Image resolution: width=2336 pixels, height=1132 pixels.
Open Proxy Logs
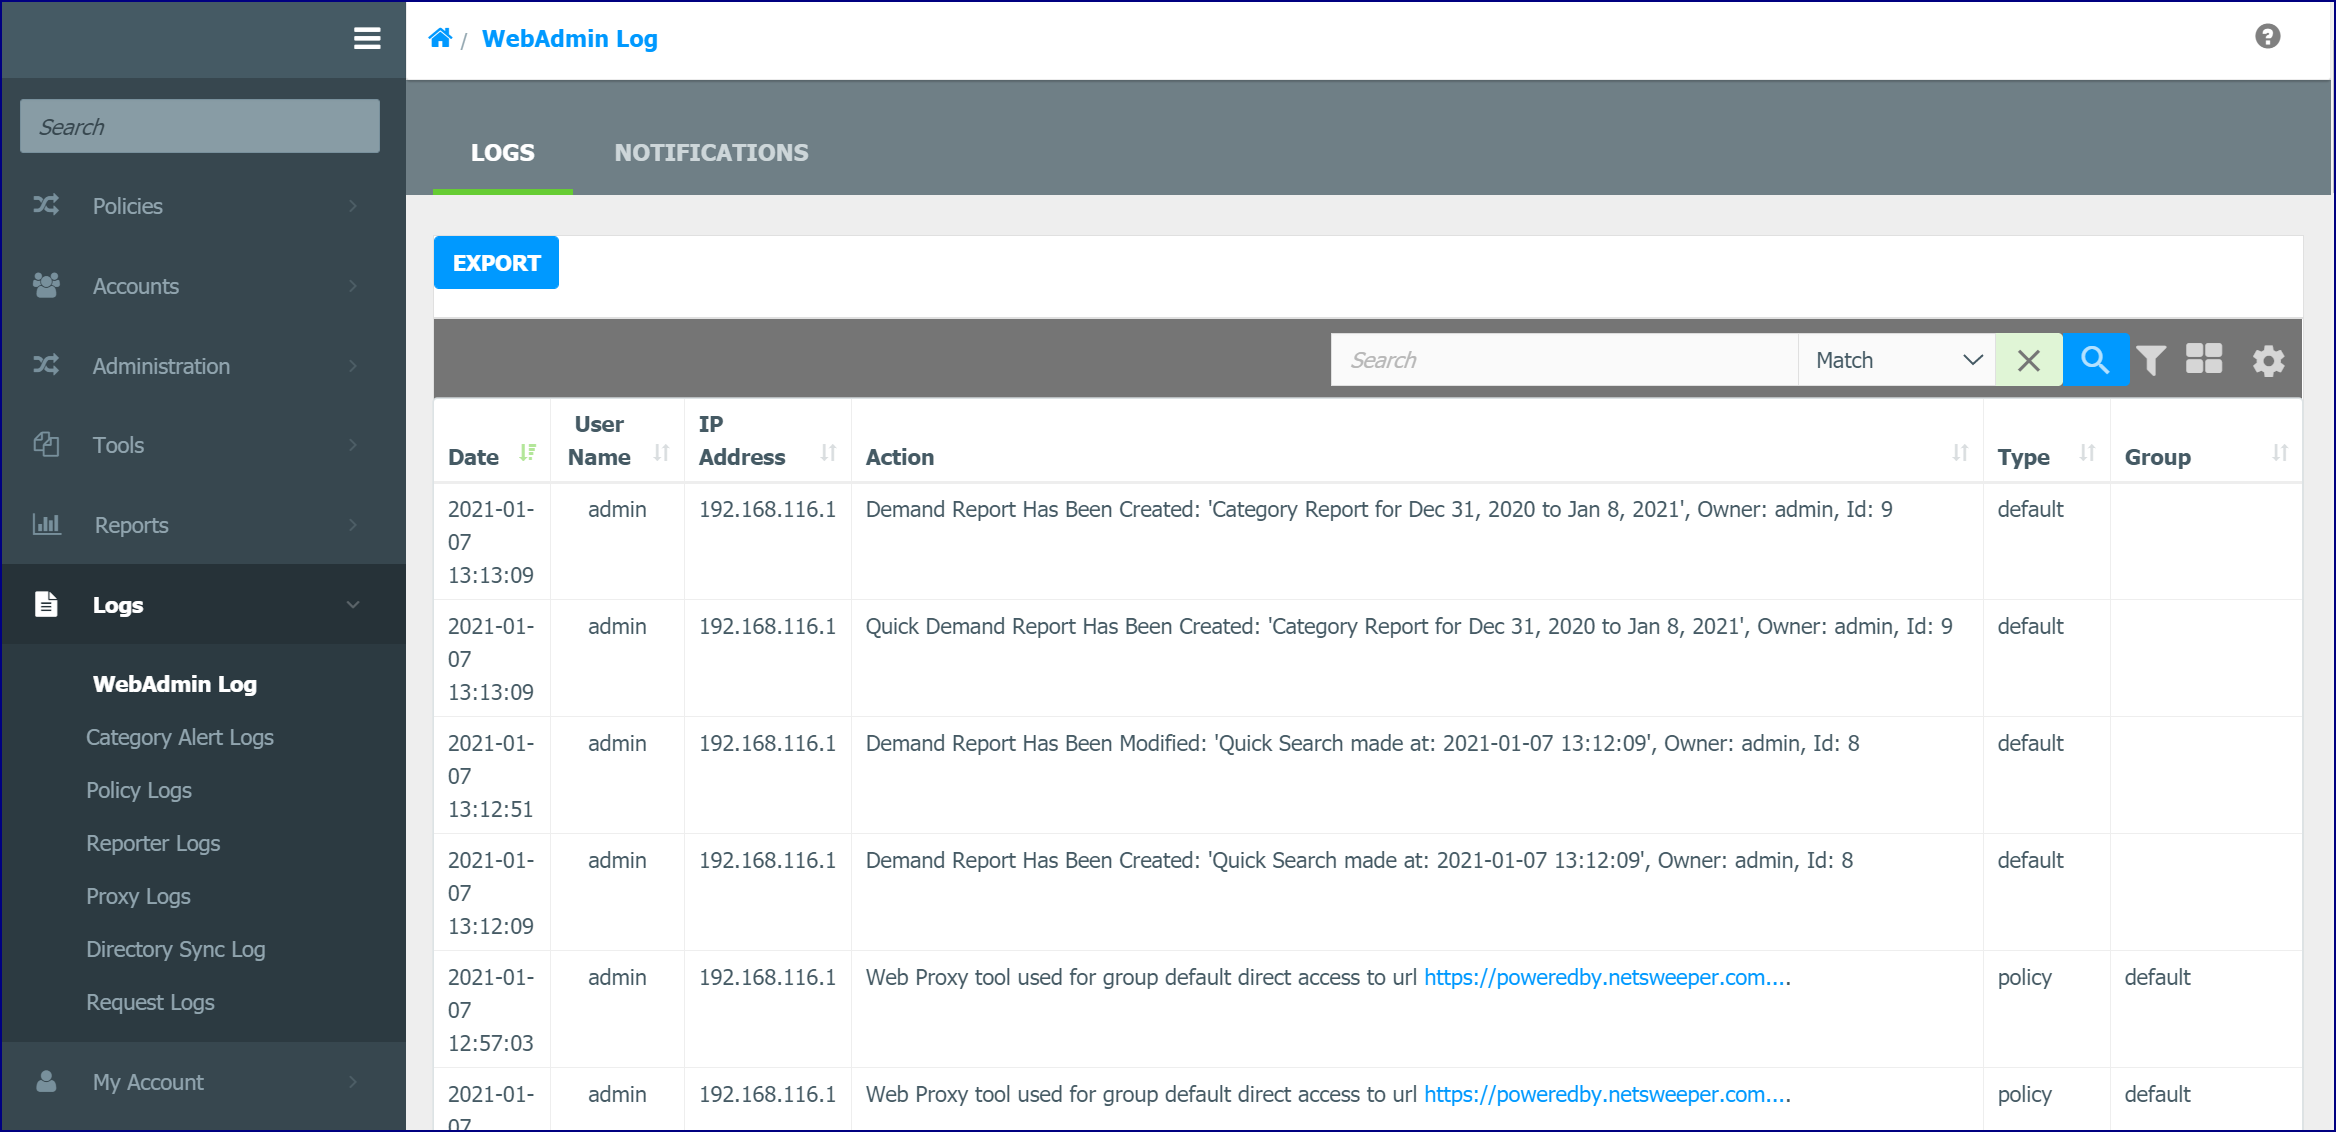[138, 896]
